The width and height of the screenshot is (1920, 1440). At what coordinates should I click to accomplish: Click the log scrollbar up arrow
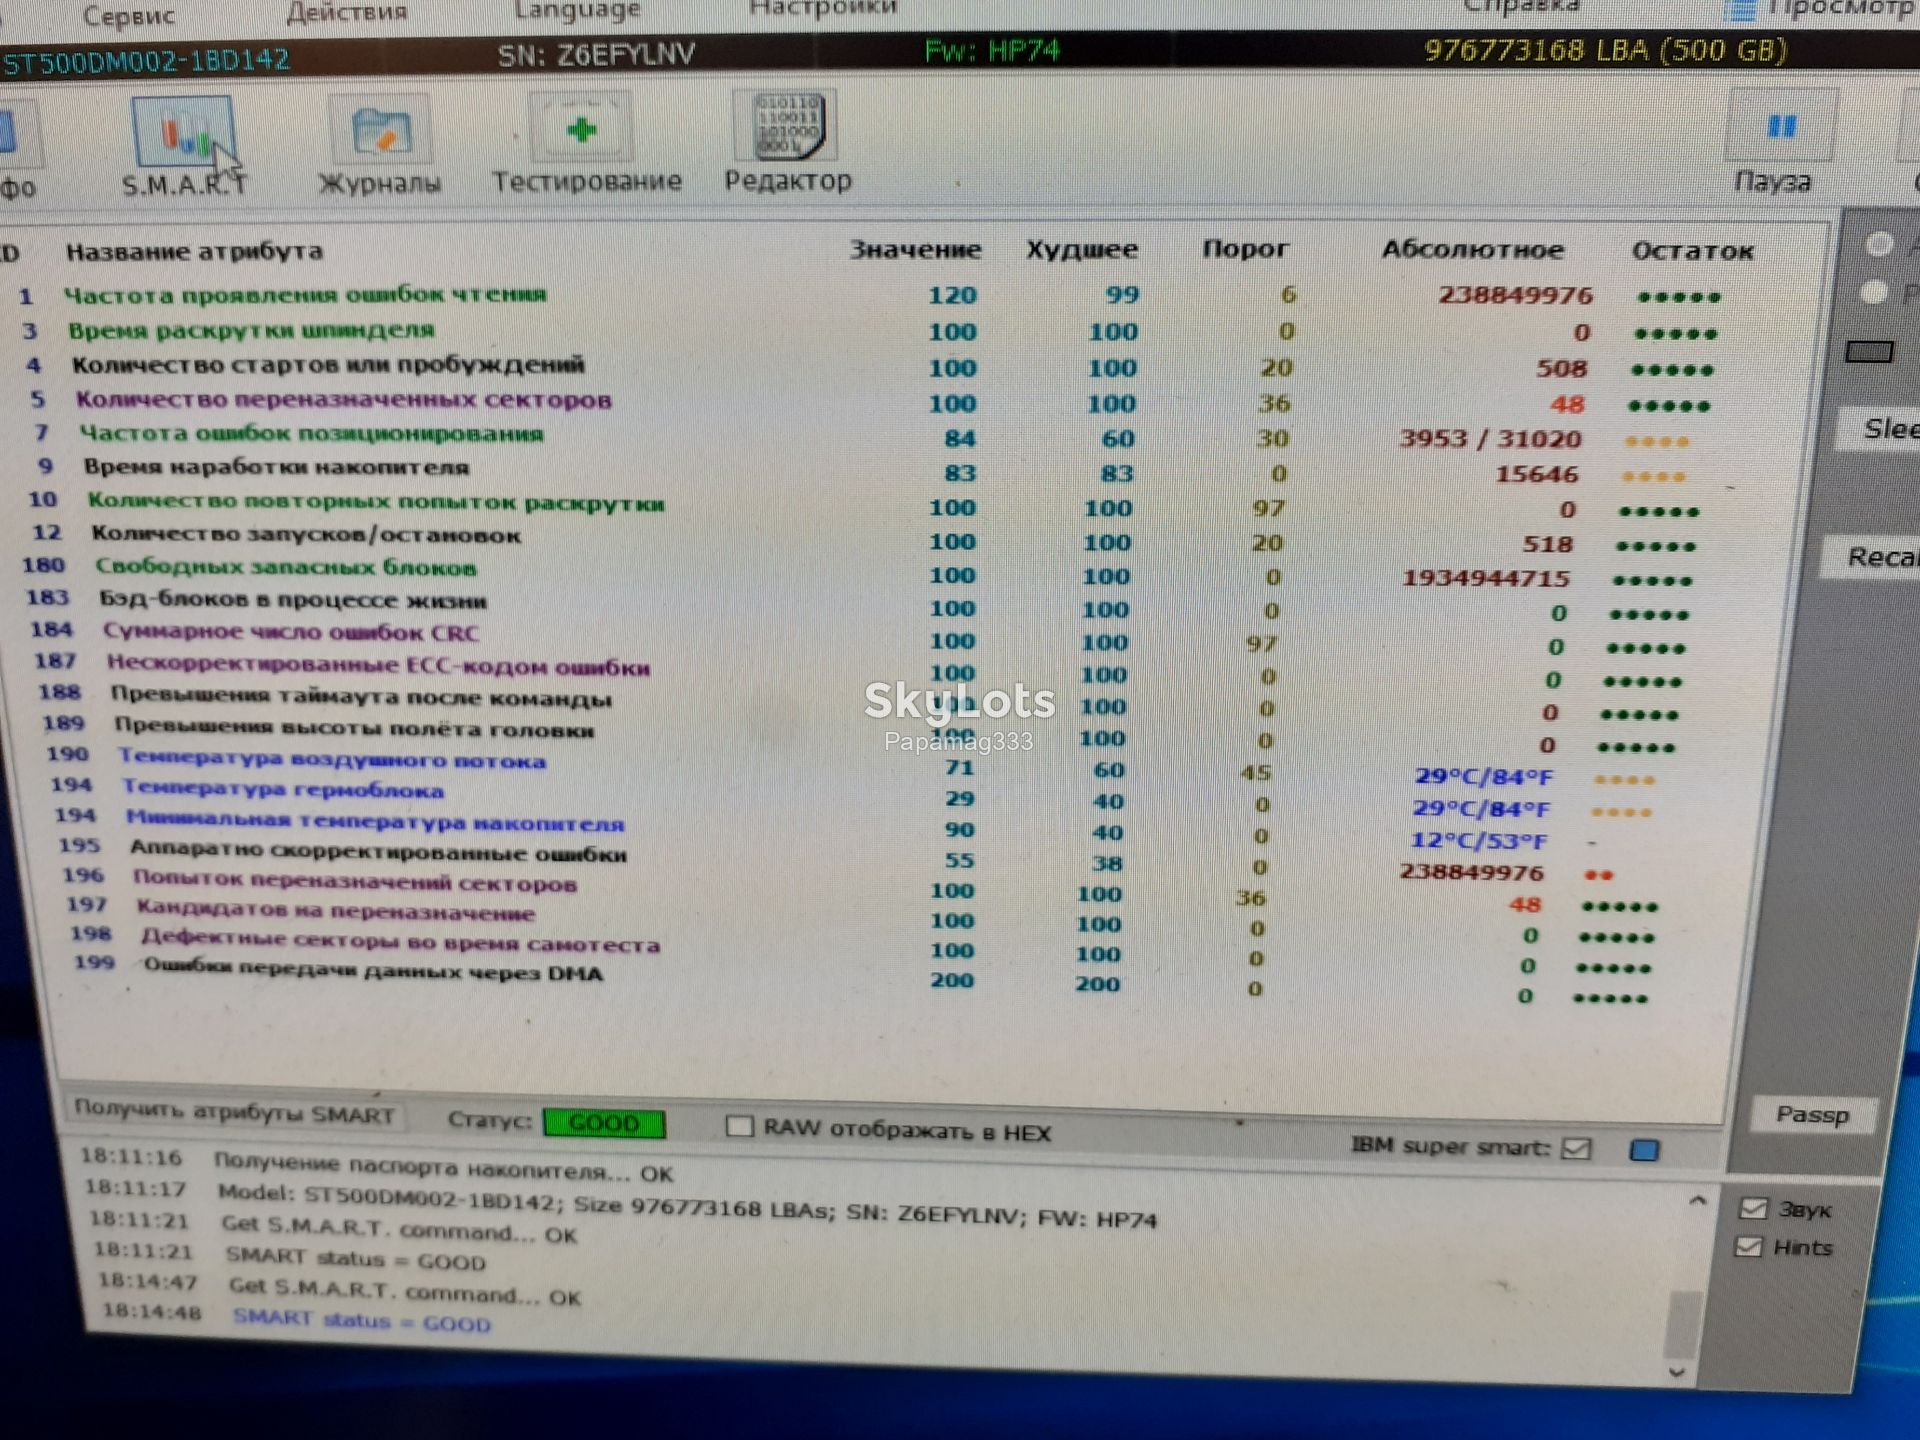(1697, 1201)
